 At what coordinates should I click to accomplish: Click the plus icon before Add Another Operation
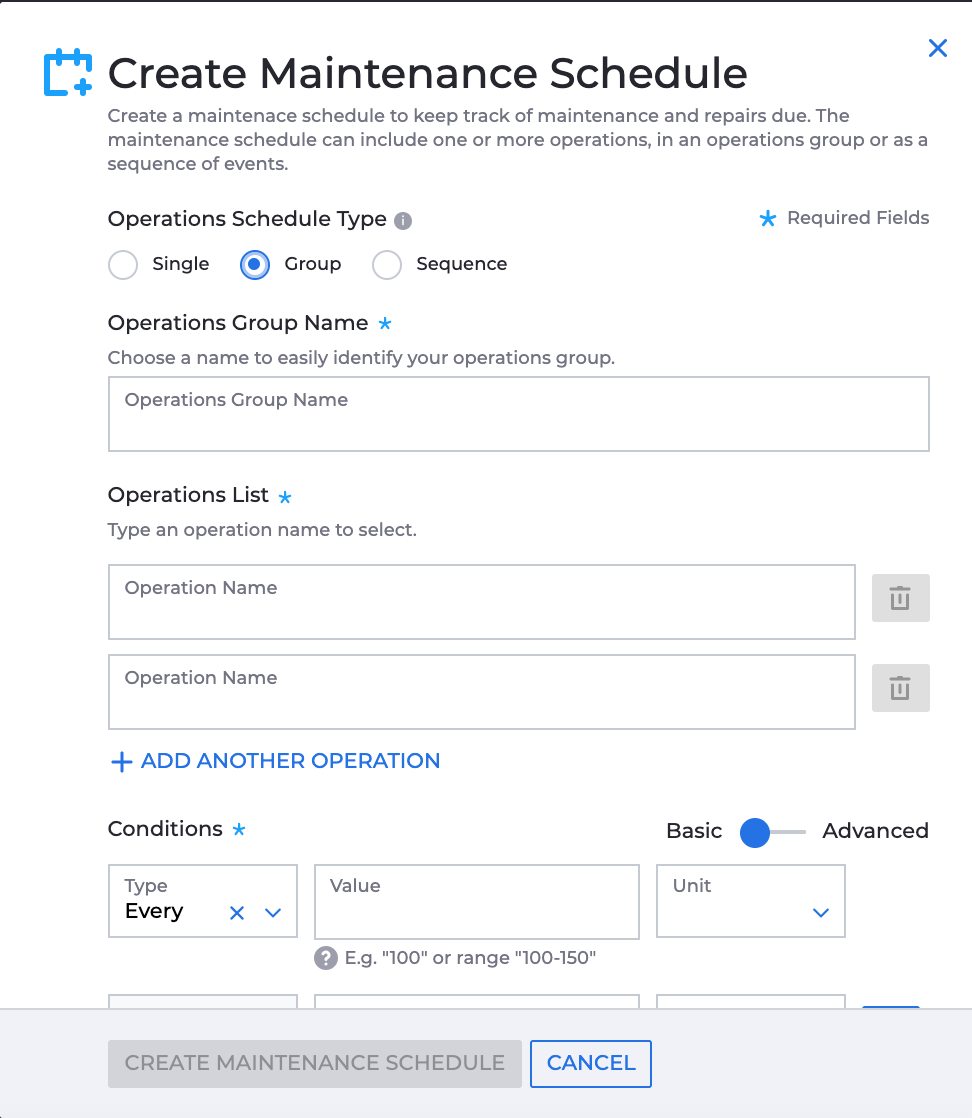[122, 761]
